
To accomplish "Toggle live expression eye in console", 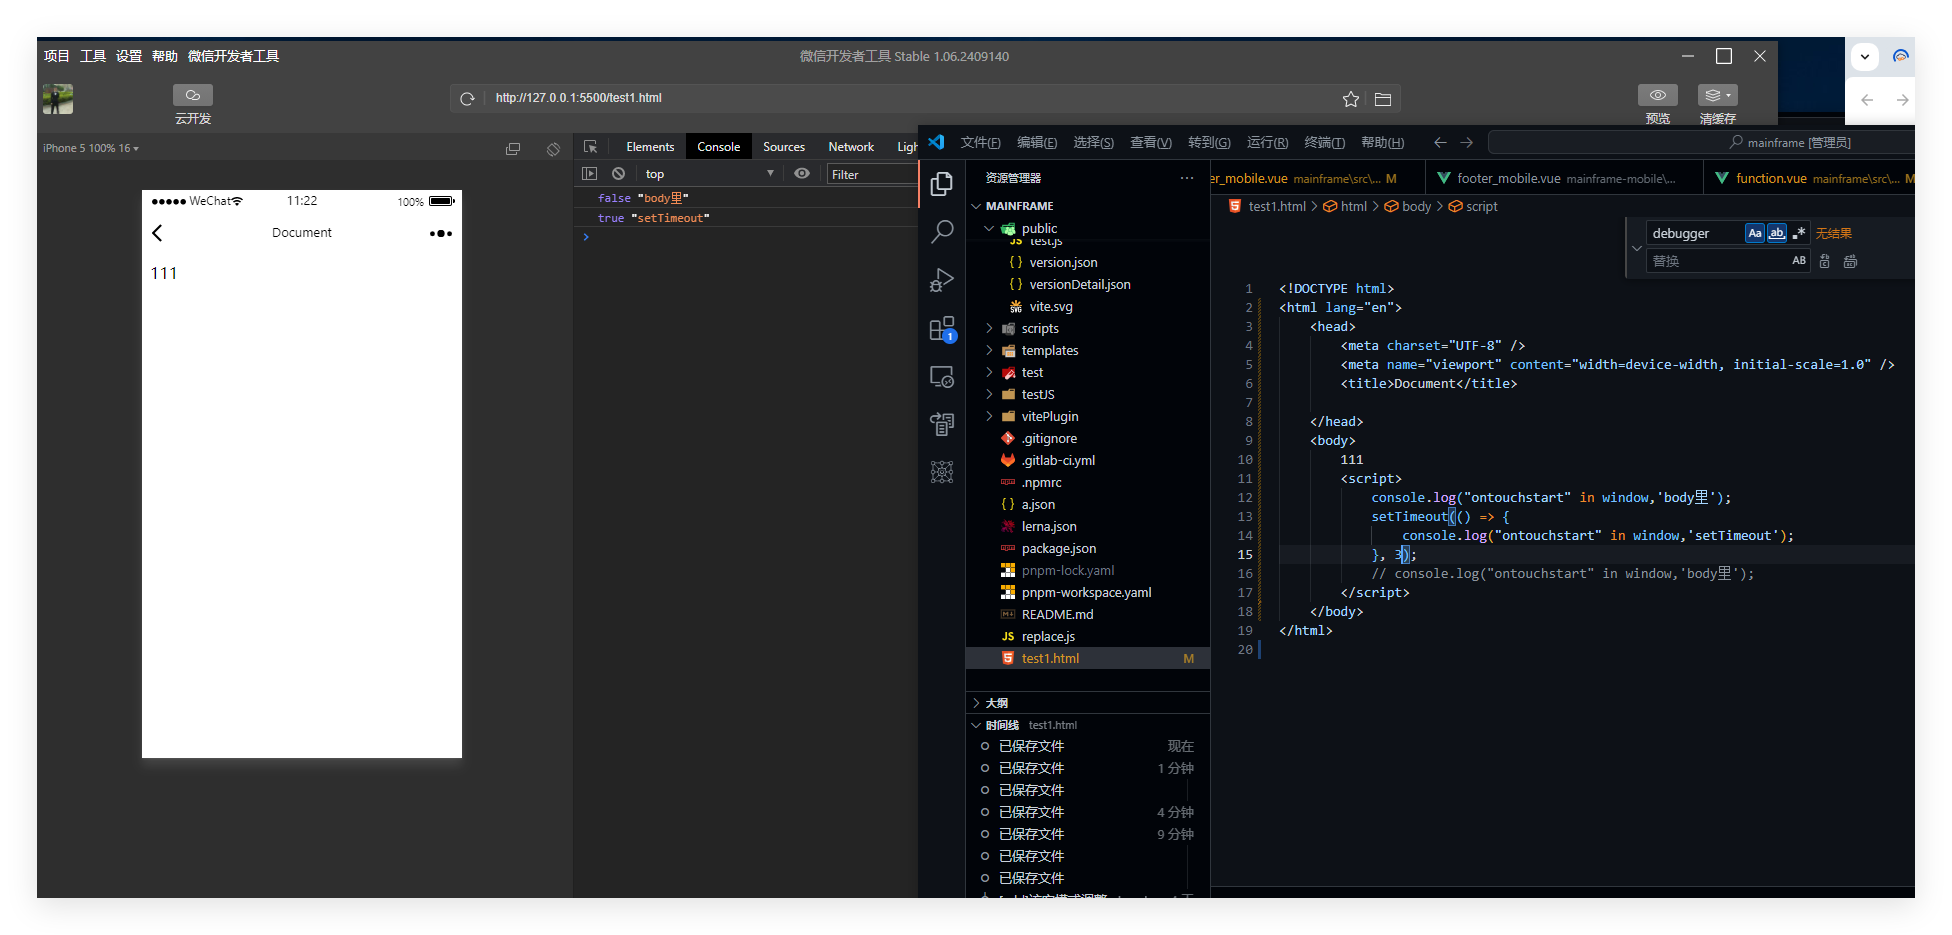I will 802,174.
